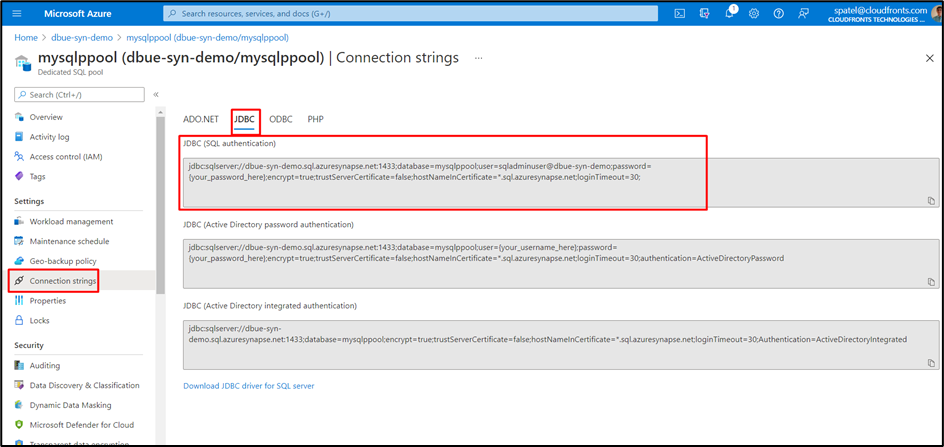Click the dedicated SQL pool resource icon
The image size is (944, 447).
pos(22,61)
